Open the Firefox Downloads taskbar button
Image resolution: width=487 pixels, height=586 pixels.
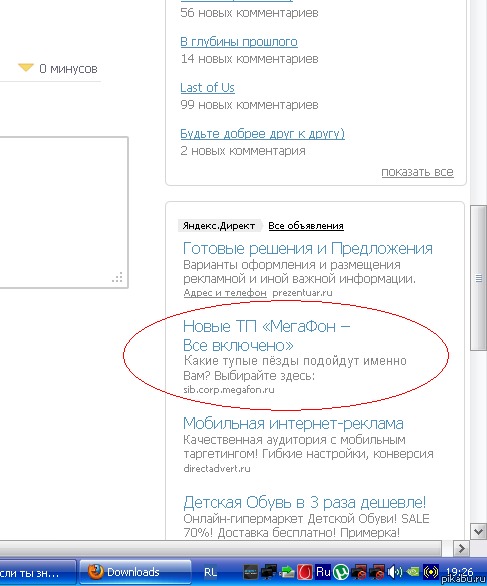[x=135, y=572]
